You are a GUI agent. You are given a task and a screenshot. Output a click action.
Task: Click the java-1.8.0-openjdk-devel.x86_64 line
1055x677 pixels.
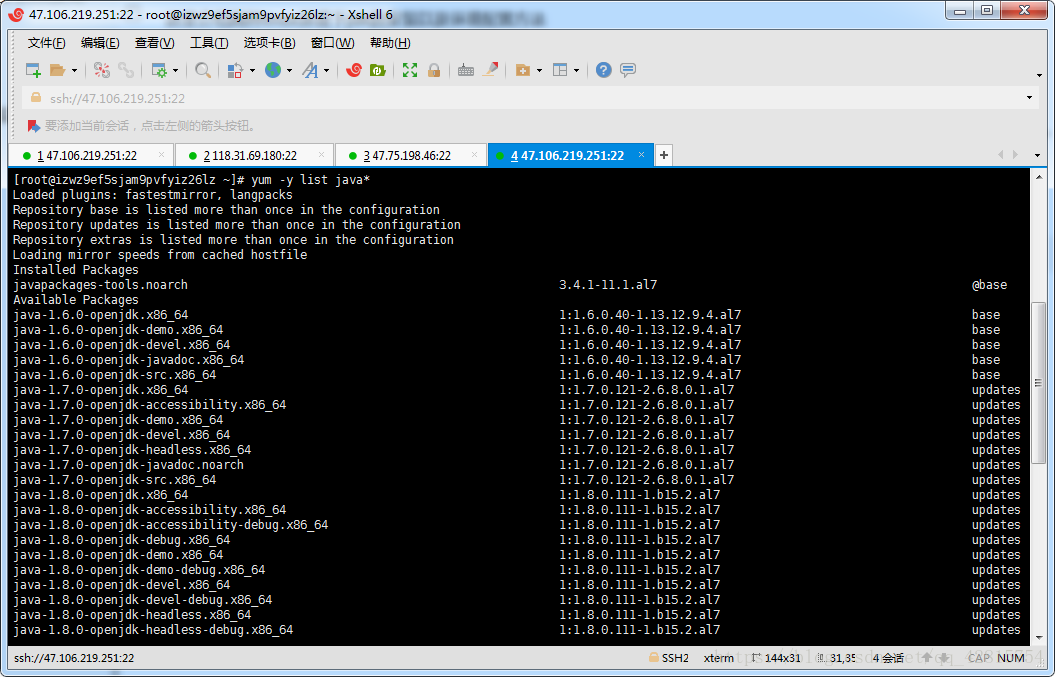(121, 585)
